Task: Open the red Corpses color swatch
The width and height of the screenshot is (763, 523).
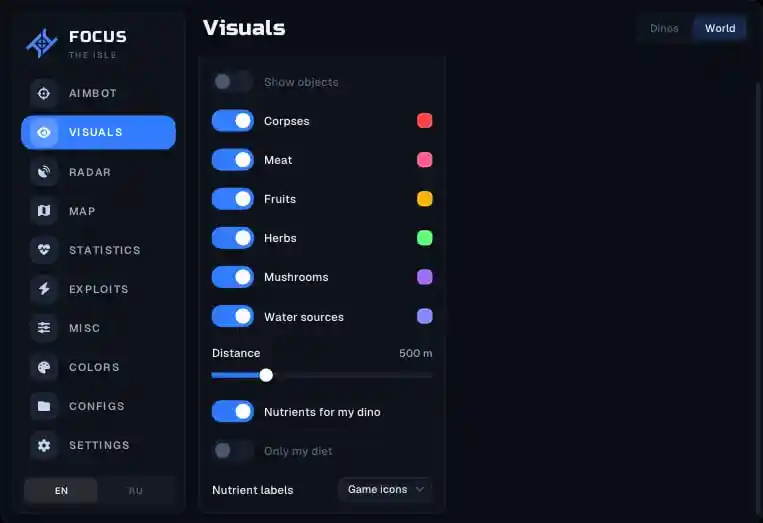Action: tap(425, 121)
